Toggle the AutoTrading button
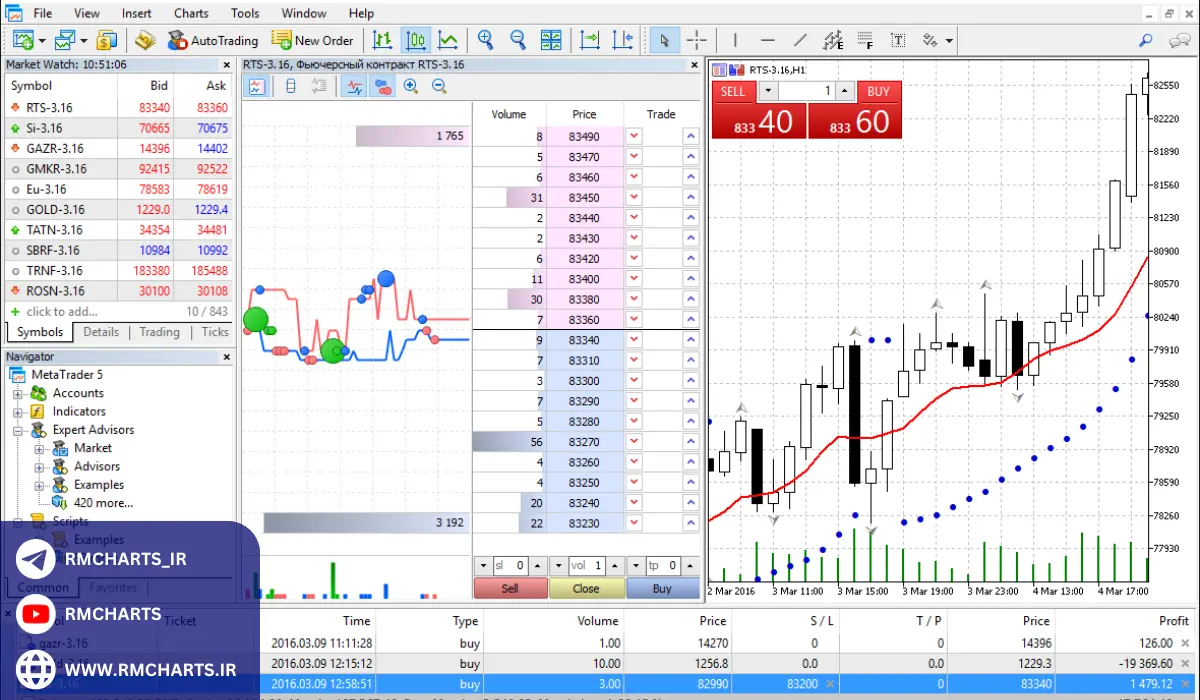Image resolution: width=1200 pixels, height=700 pixels. [x=212, y=40]
